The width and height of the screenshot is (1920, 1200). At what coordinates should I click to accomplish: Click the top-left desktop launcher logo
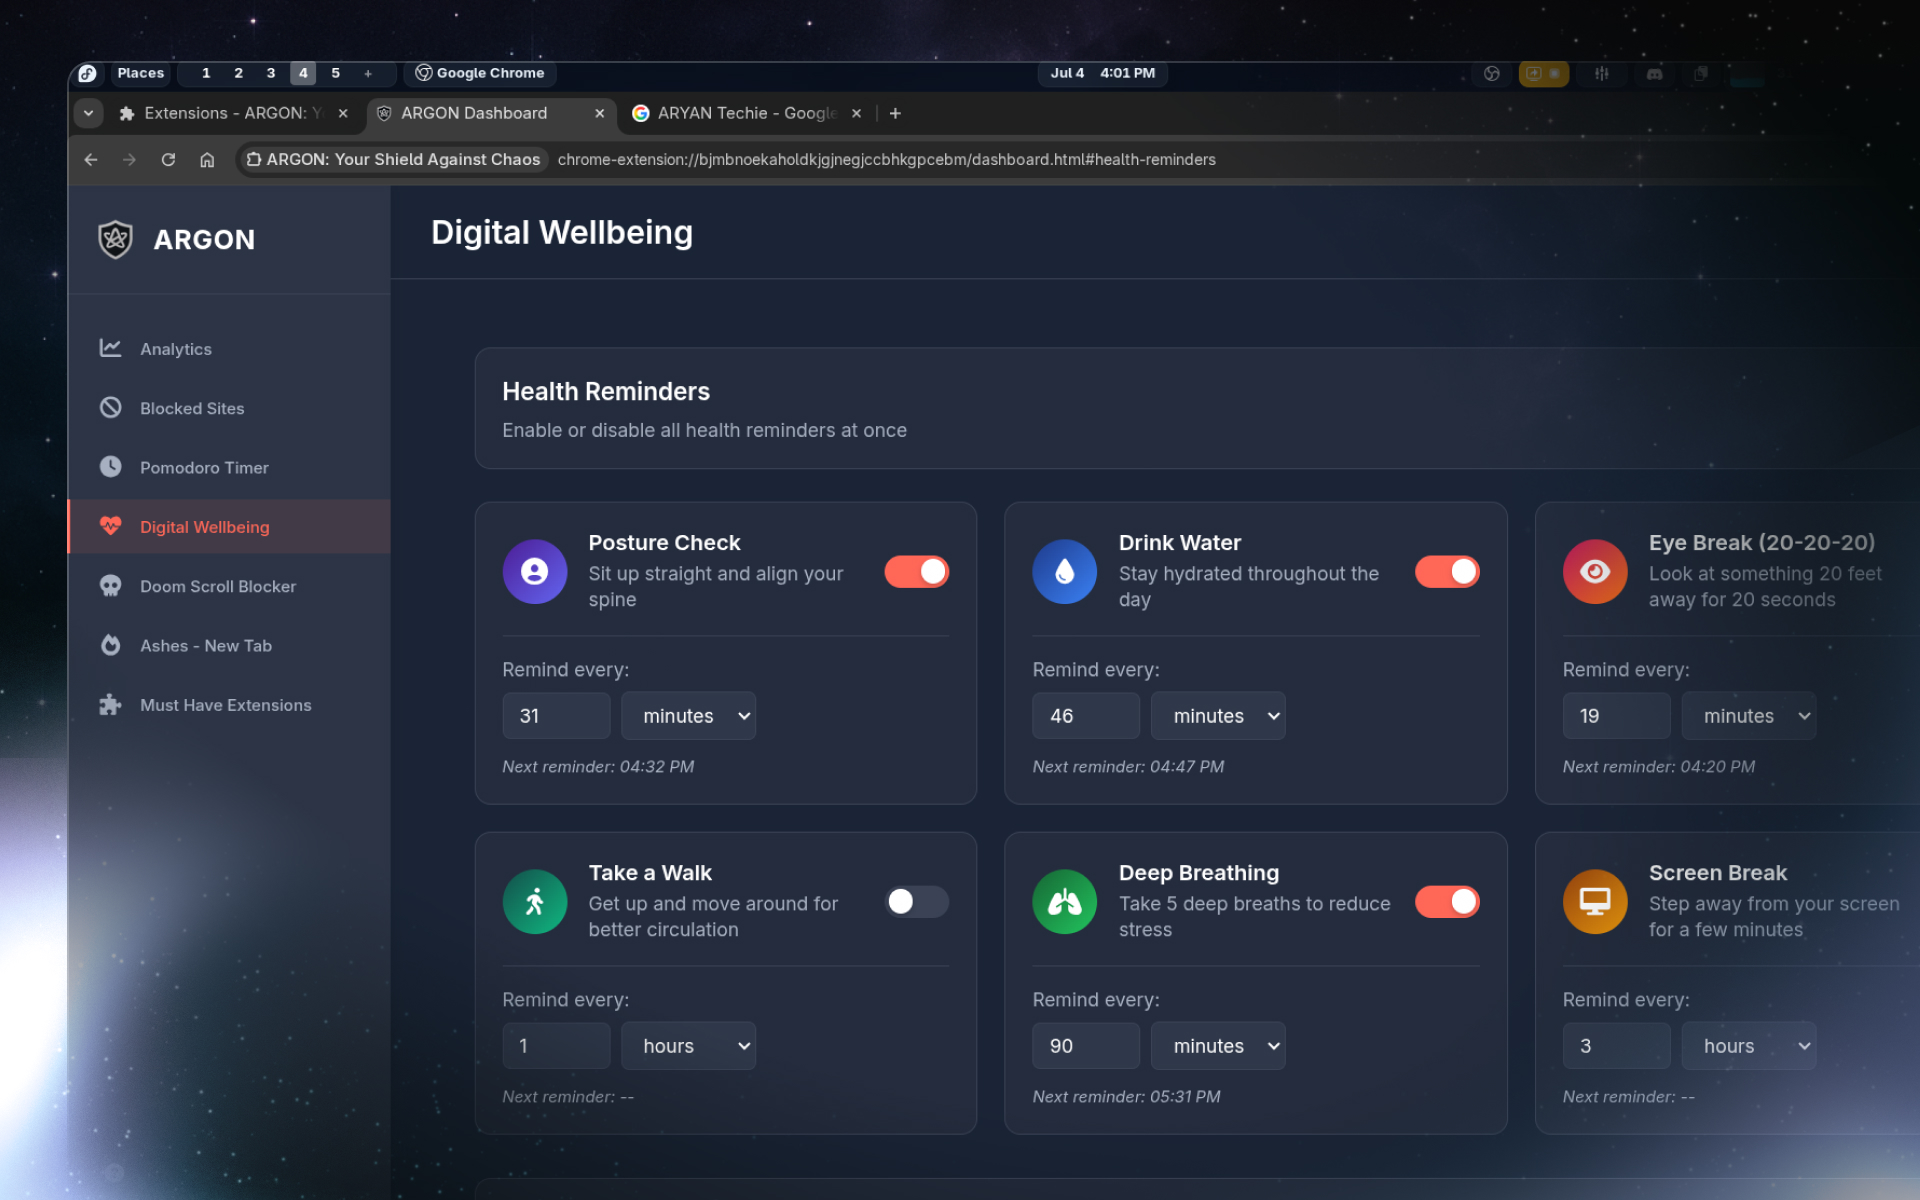(87, 73)
